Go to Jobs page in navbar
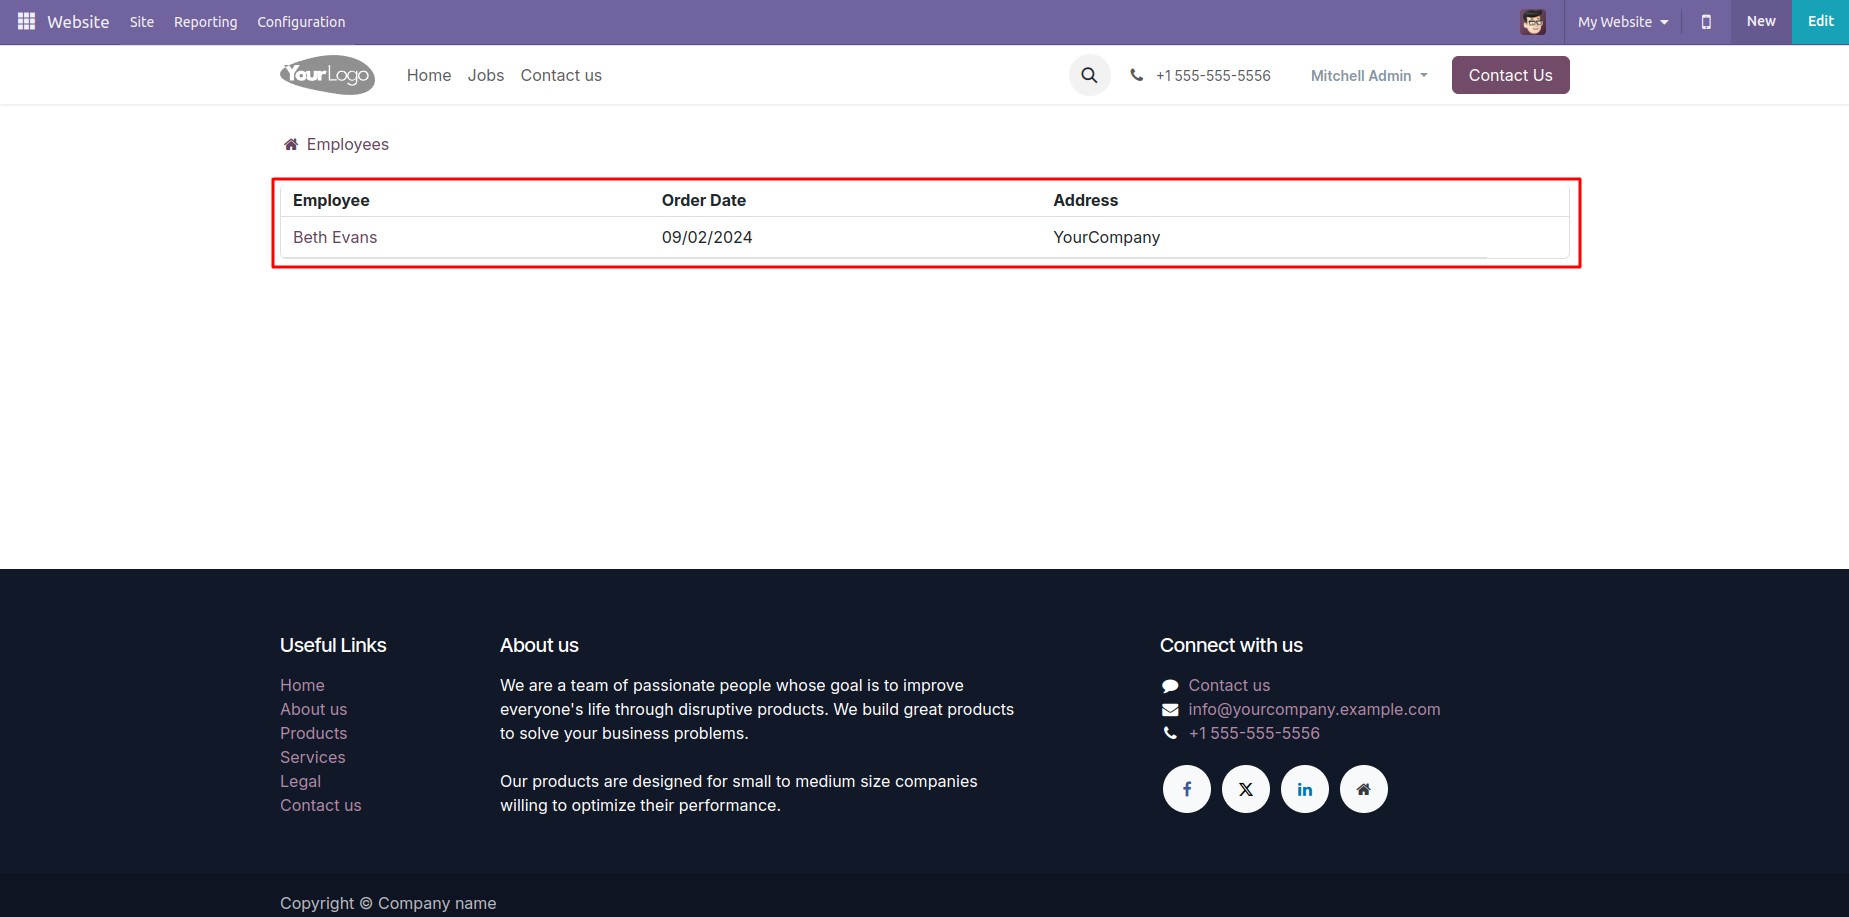 (485, 76)
